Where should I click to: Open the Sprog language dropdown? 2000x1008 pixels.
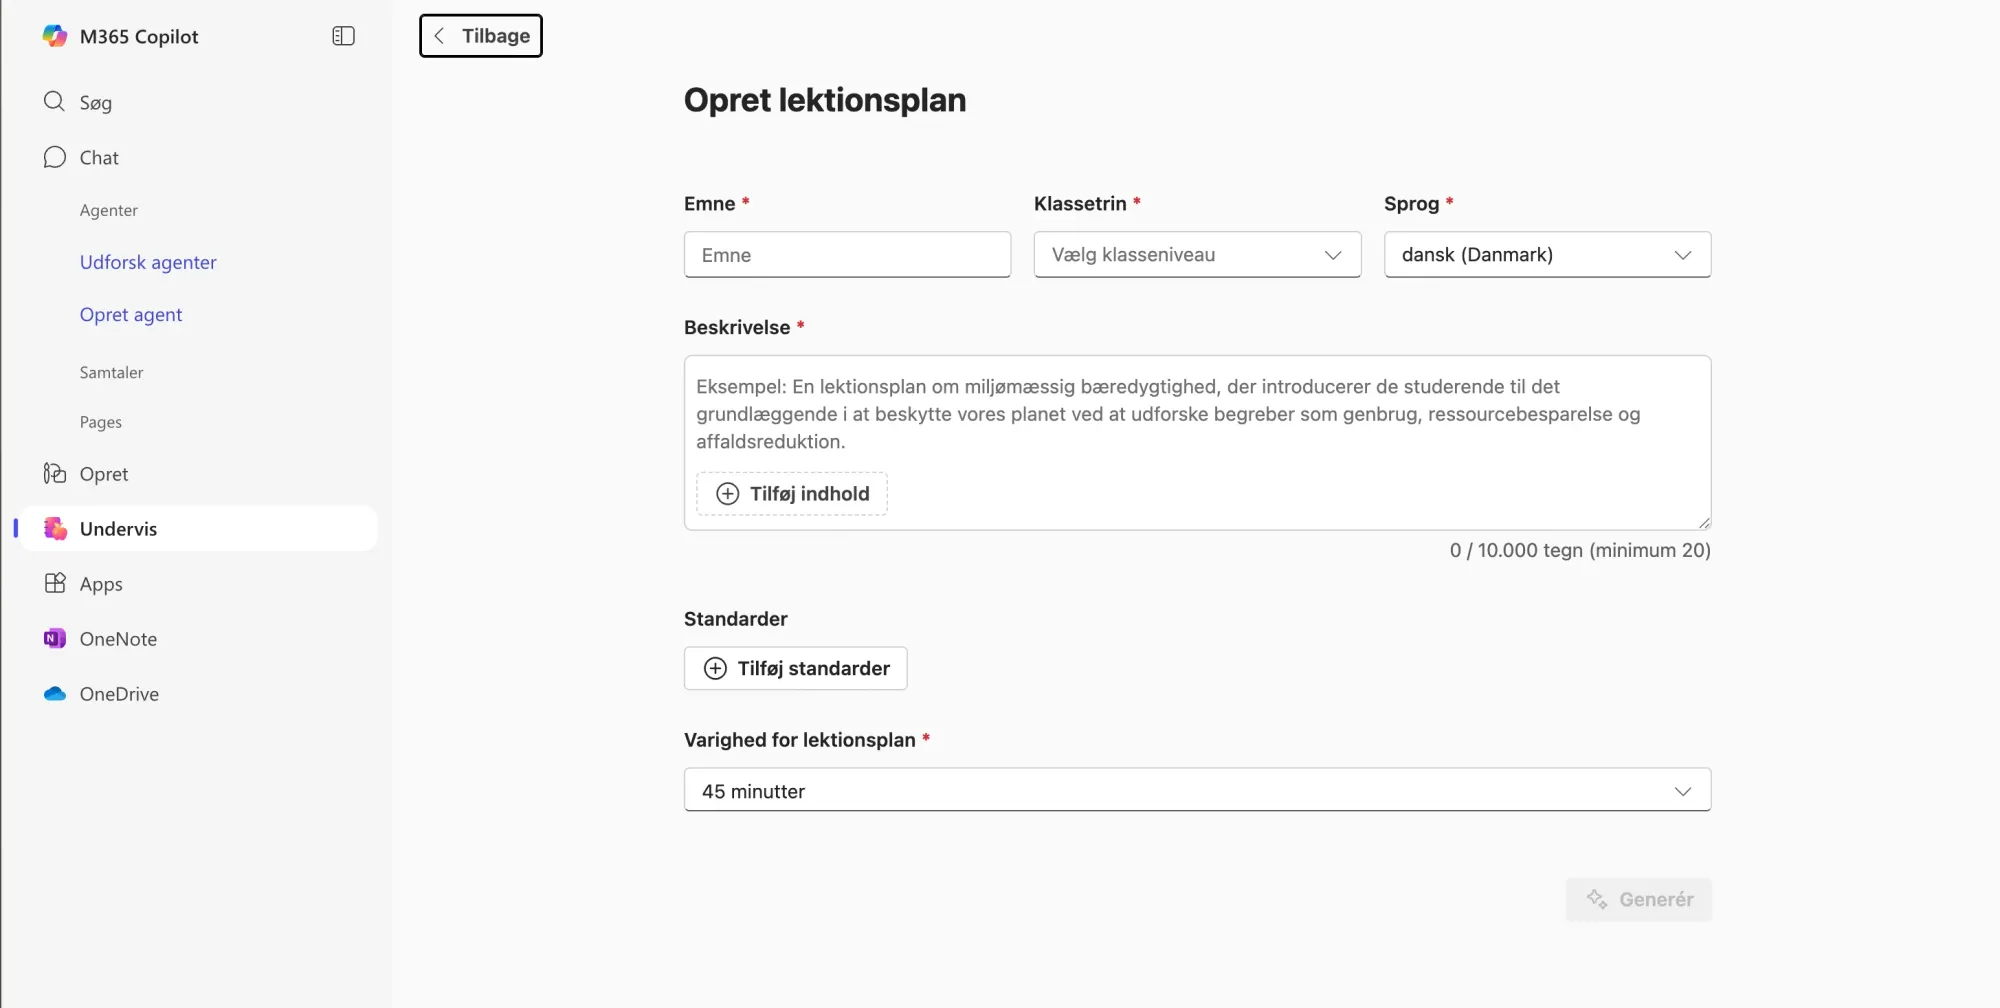[x=1547, y=255]
